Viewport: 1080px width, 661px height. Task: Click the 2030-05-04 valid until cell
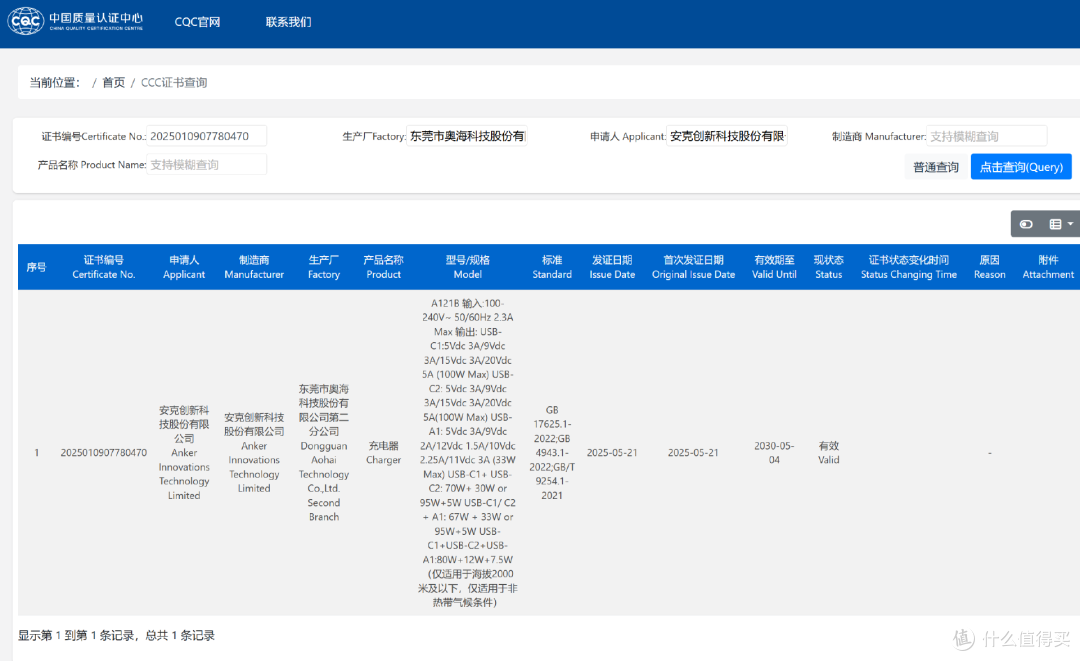click(774, 452)
